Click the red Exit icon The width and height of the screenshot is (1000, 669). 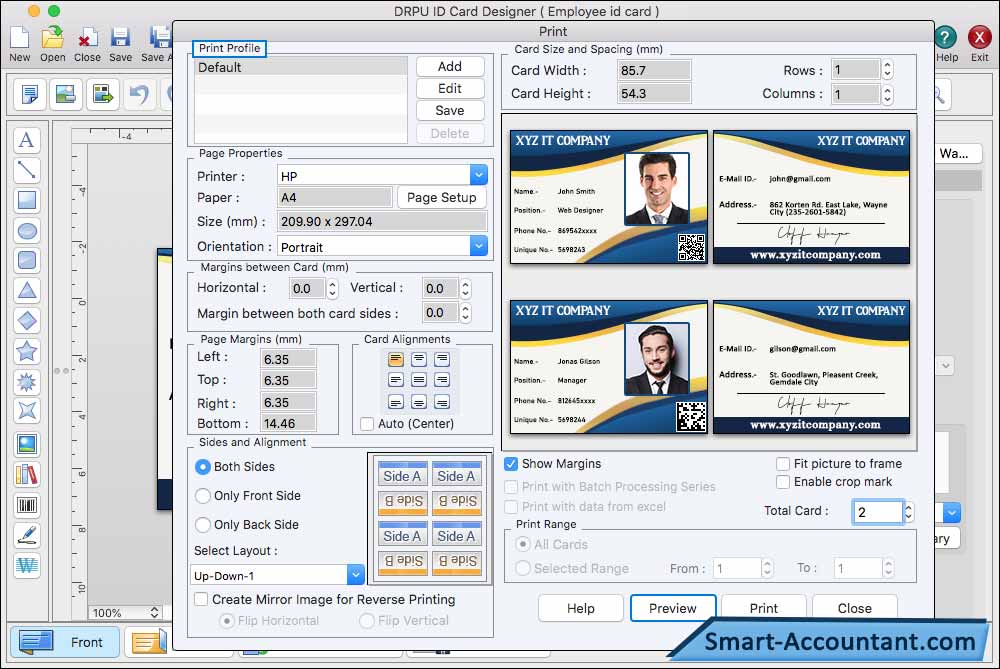[x=979, y=37]
